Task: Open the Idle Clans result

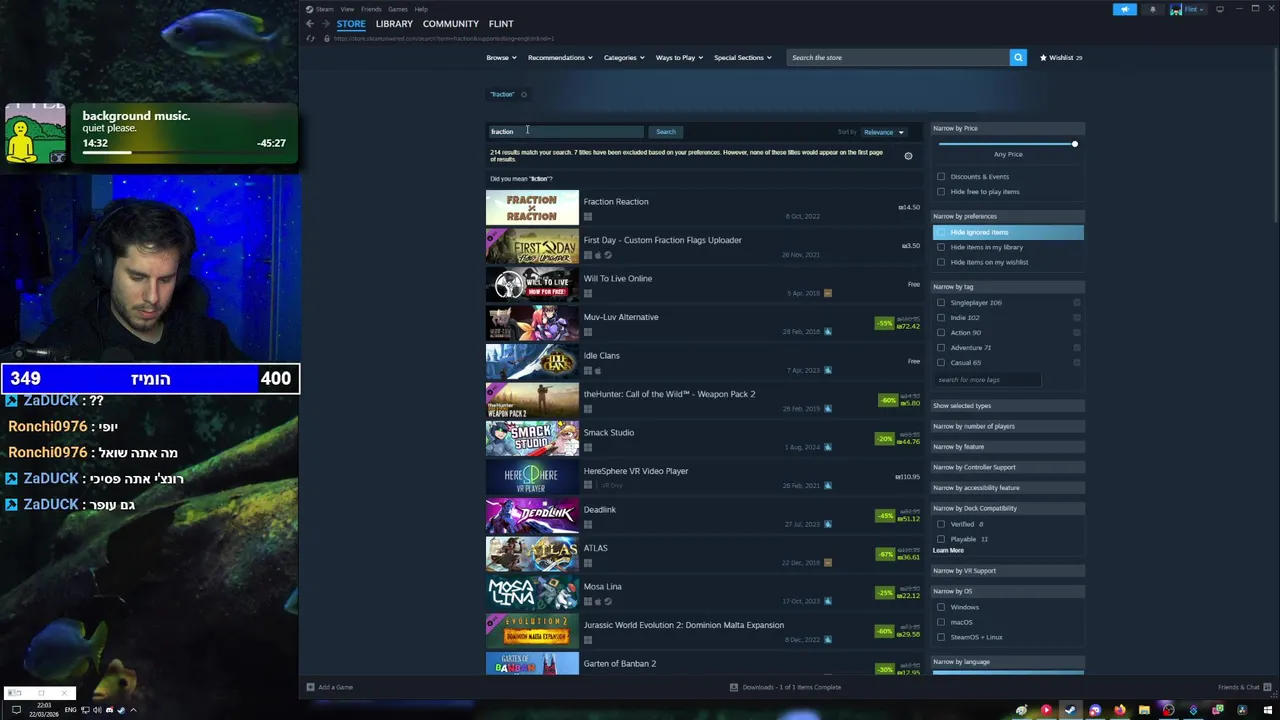Action: tap(705, 362)
